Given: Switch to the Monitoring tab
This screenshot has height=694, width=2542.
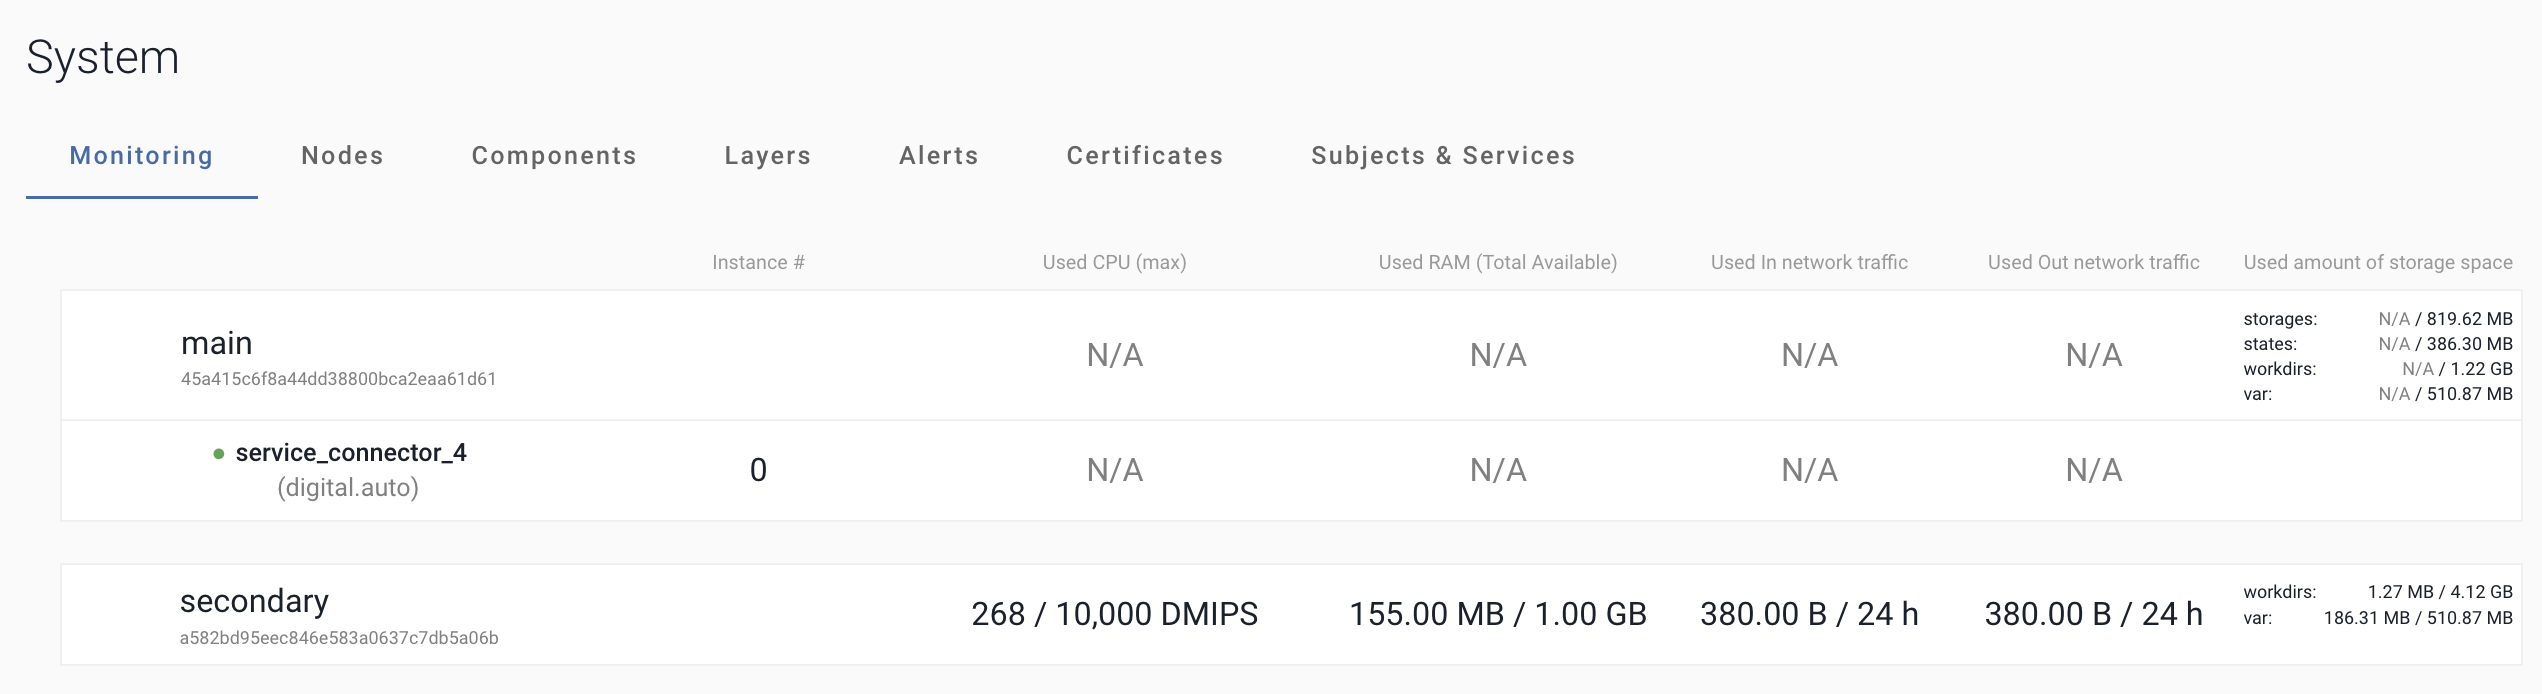Looking at the screenshot, I should point(141,156).
